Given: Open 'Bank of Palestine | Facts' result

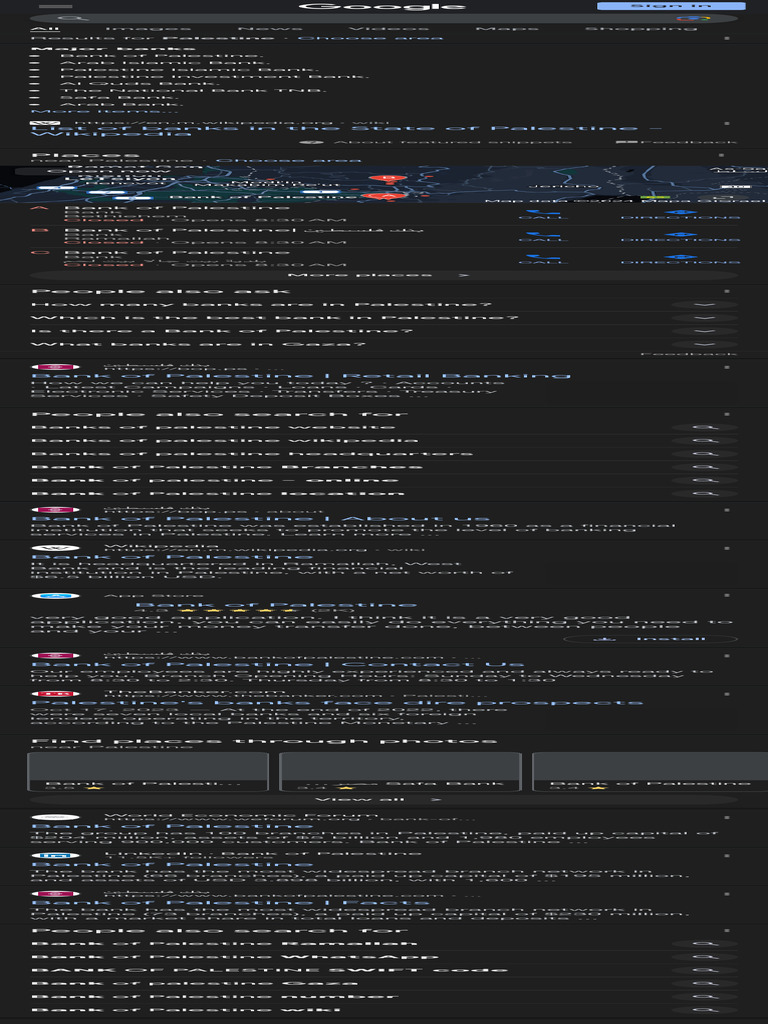Looking at the screenshot, I should tap(231, 903).
